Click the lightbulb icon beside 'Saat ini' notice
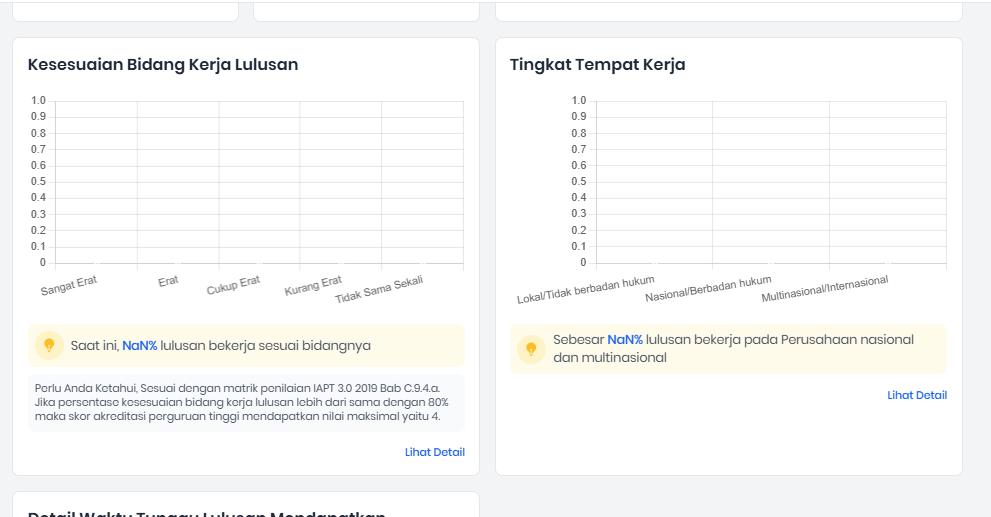991x517 pixels. click(x=49, y=346)
